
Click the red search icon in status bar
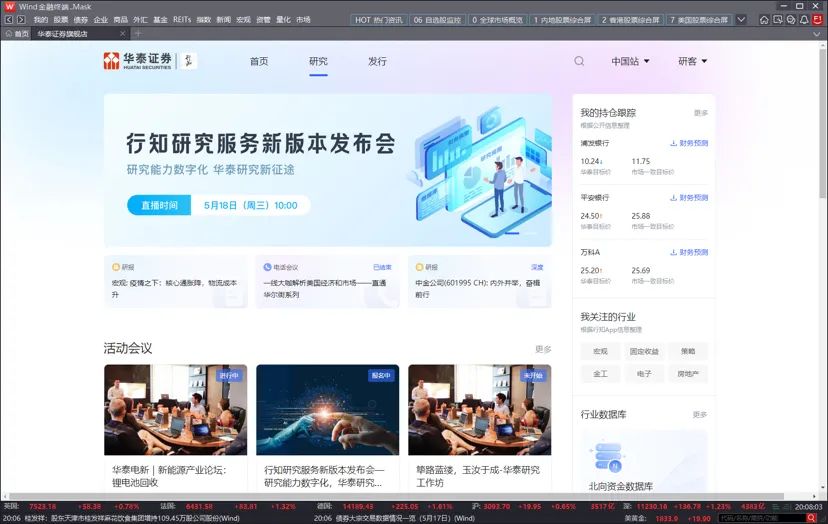tap(812, 518)
